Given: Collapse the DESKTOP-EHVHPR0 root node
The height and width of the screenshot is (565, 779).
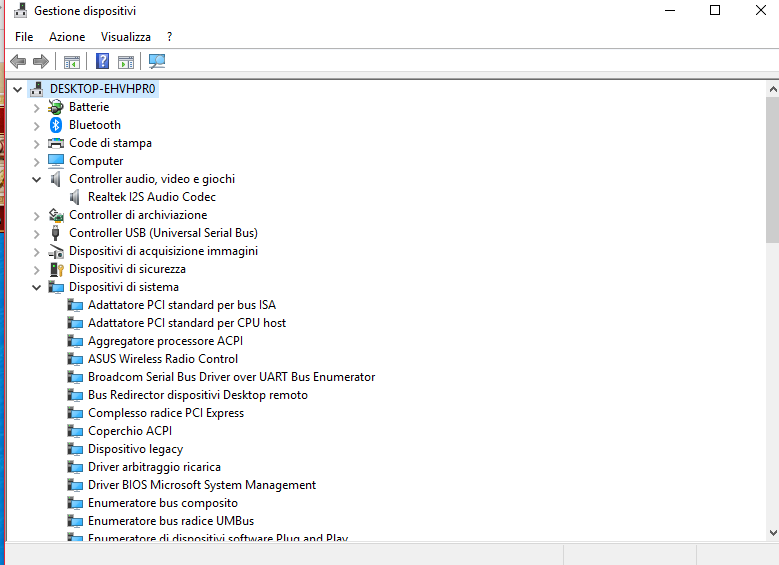Looking at the screenshot, I should coord(17,89).
